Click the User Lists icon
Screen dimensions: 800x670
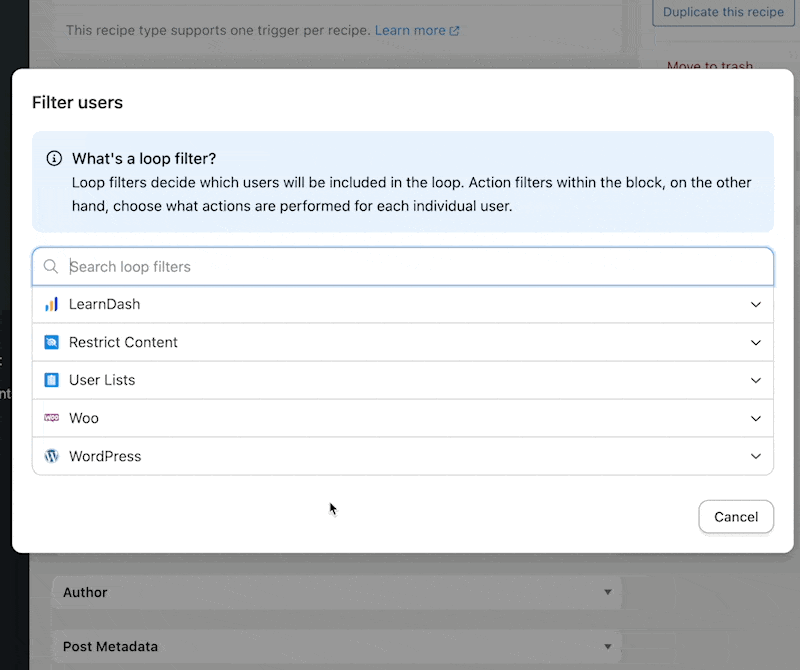click(x=51, y=380)
